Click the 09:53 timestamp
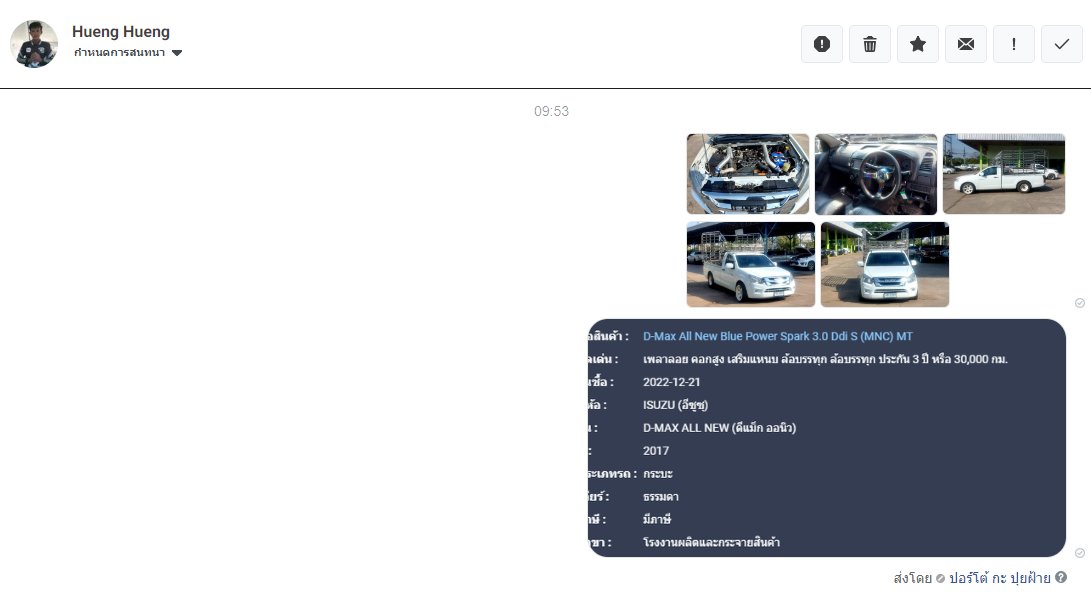Screen dimensions: 1091x615 pyautogui.click(x=551, y=111)
